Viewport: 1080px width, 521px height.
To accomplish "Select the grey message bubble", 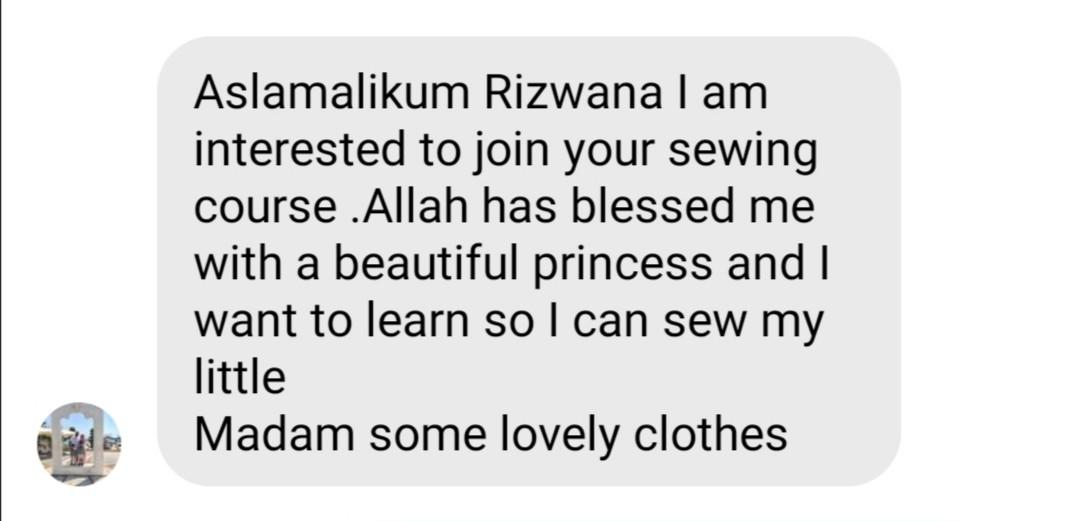I will tap(529, 261).
